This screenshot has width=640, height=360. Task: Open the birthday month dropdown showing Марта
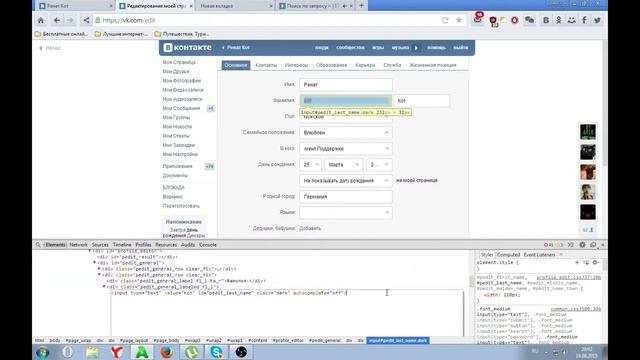tap(343, 164)
